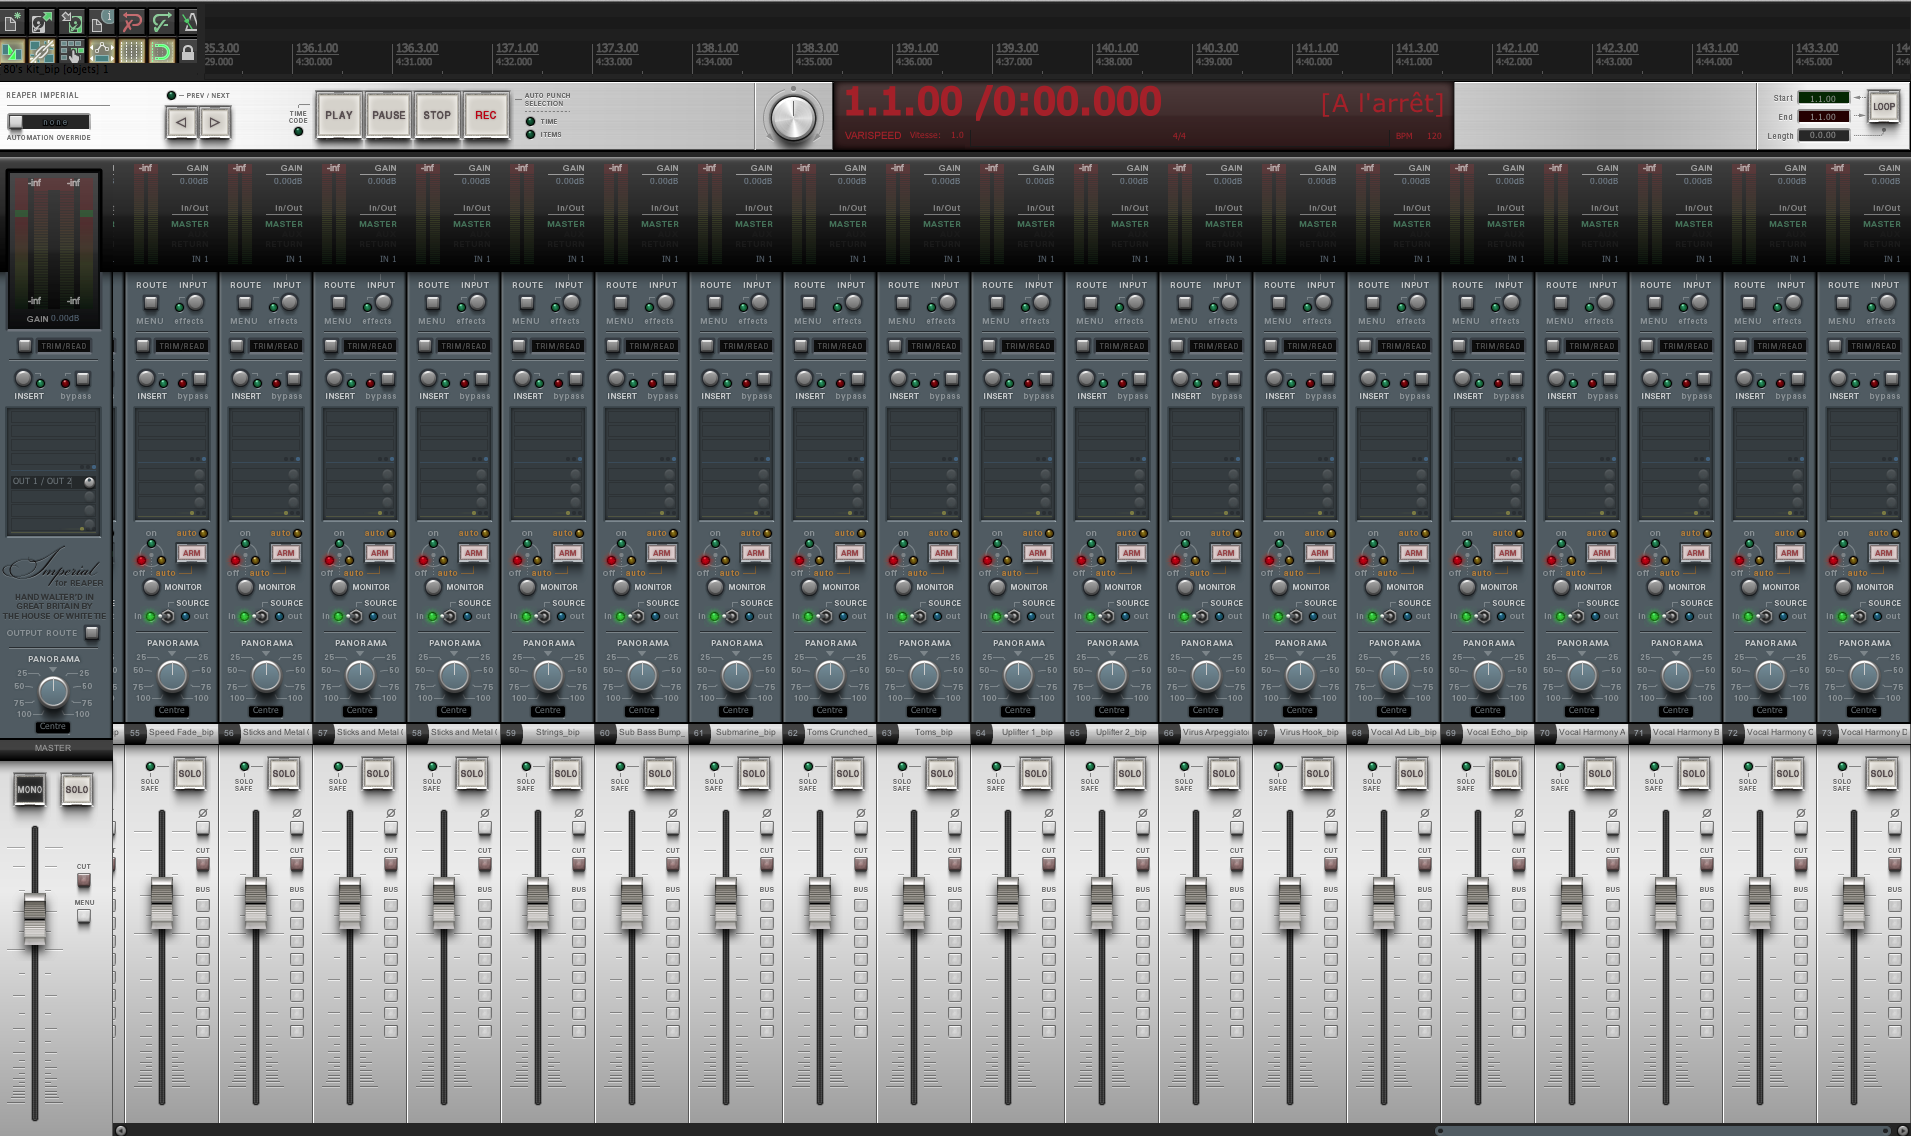Image resolution: width=1911 pixels, height=1136 pixels.
Task: Solo the Vocal Ad Lib_bip track
Action: (1411, 774)
